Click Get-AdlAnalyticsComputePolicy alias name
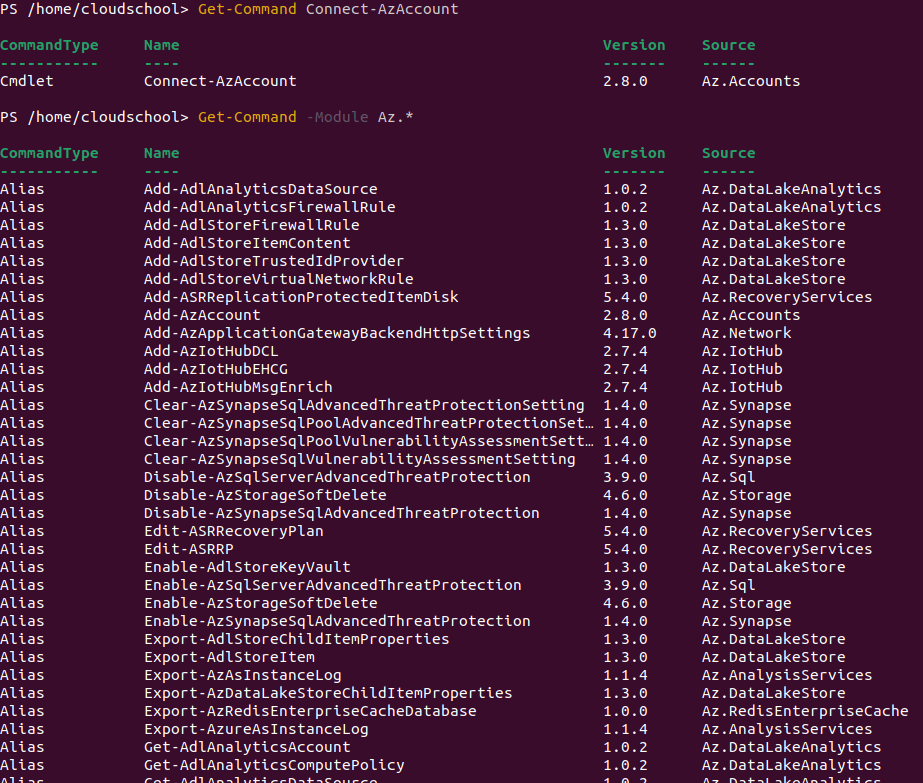This screenshot has width=923, height=783. (274, 765)
